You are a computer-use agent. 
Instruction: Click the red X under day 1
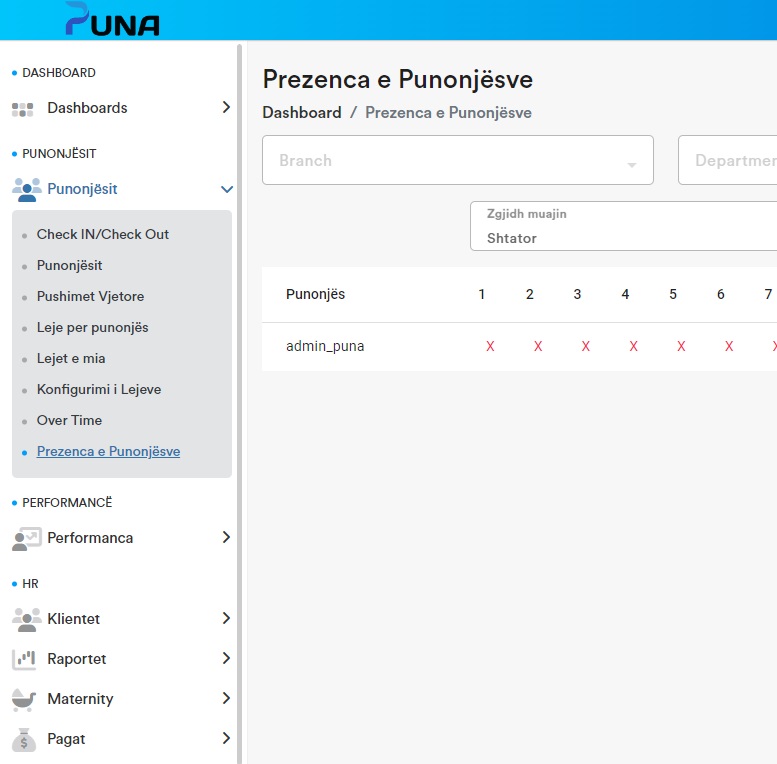[x=490, y=346]
